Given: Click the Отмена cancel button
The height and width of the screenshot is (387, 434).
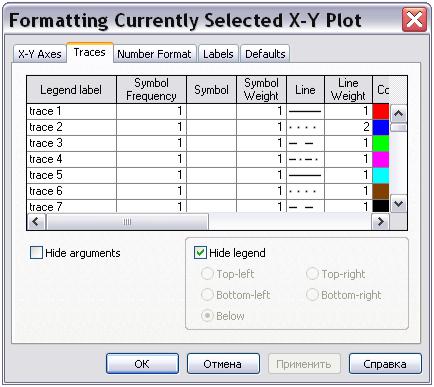Looking at the screenshot, I should pos(223,364).
